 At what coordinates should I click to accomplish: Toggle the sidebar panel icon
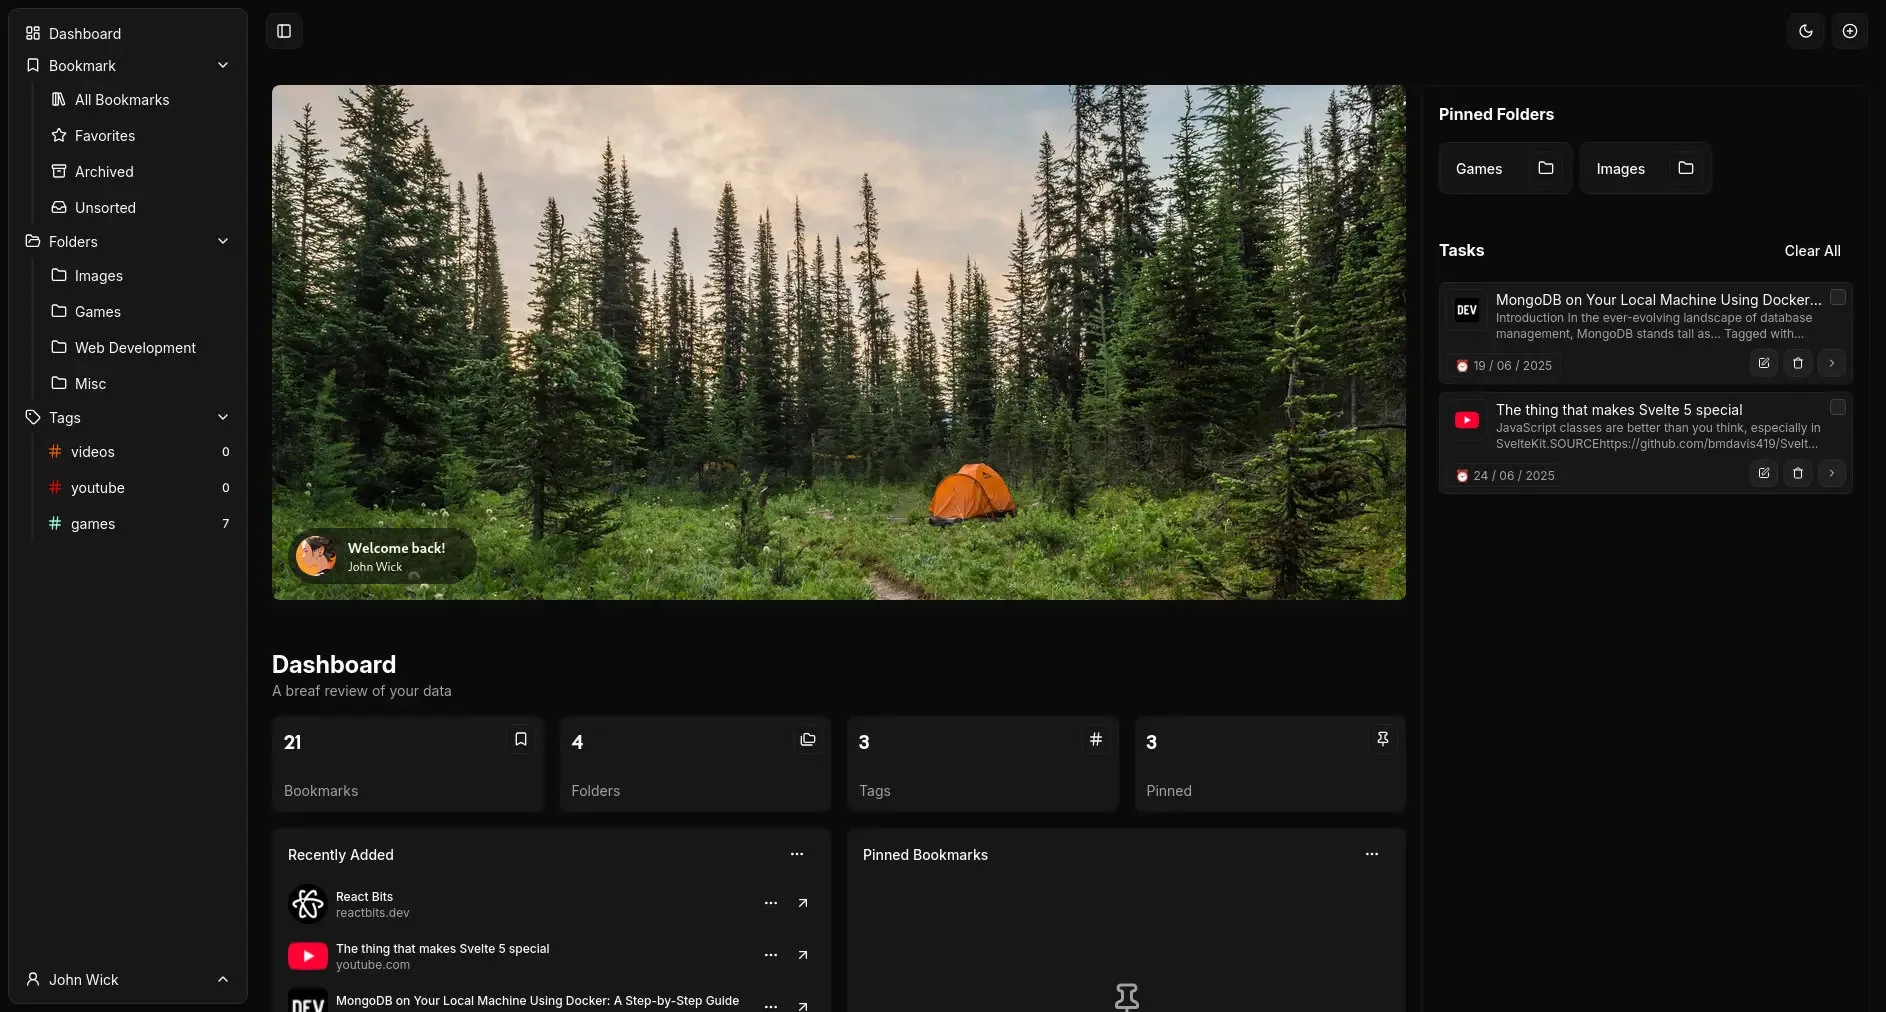click(x=284, y=31)
